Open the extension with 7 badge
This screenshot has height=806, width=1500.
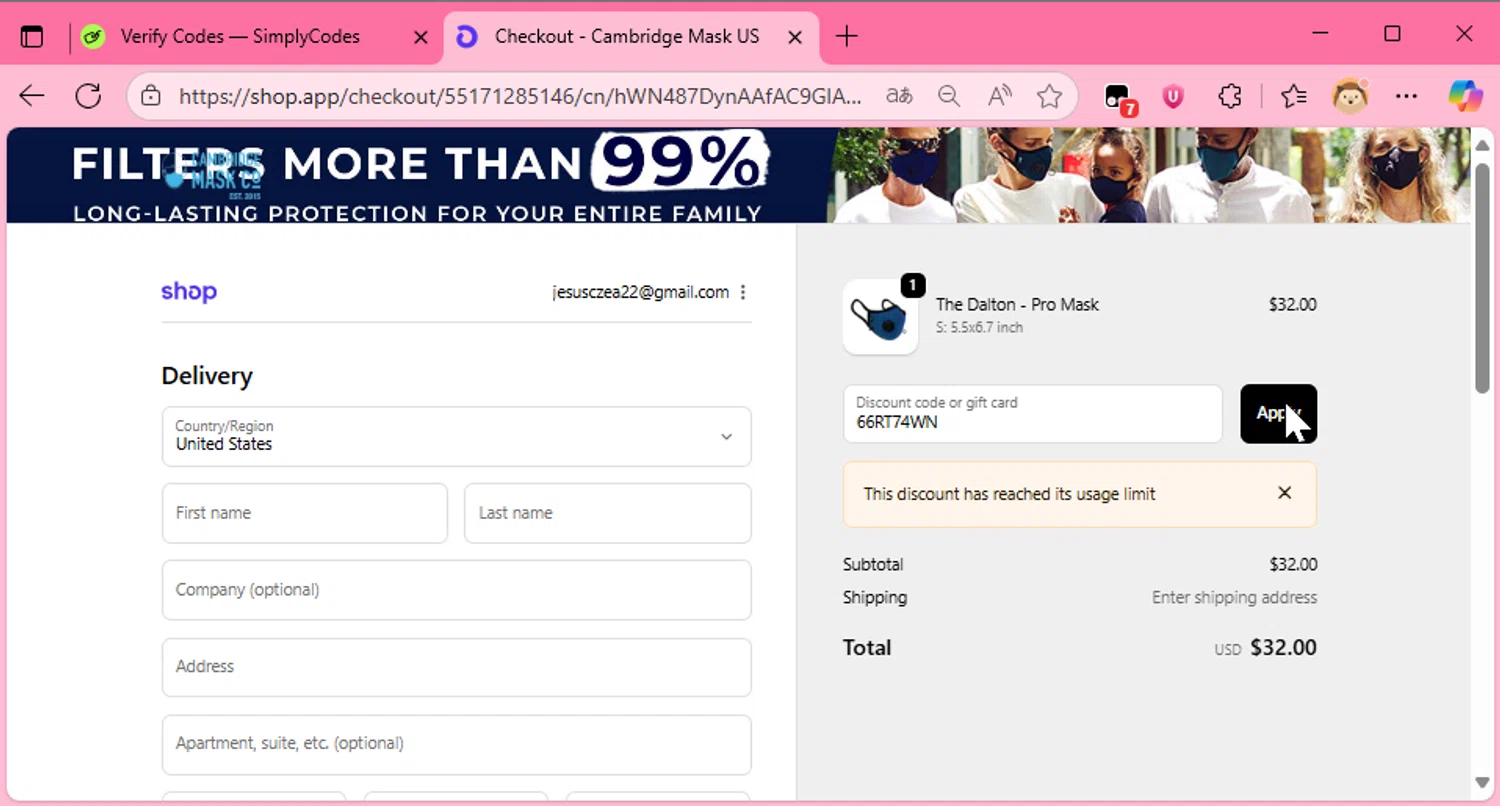[x=1119, y=97]
